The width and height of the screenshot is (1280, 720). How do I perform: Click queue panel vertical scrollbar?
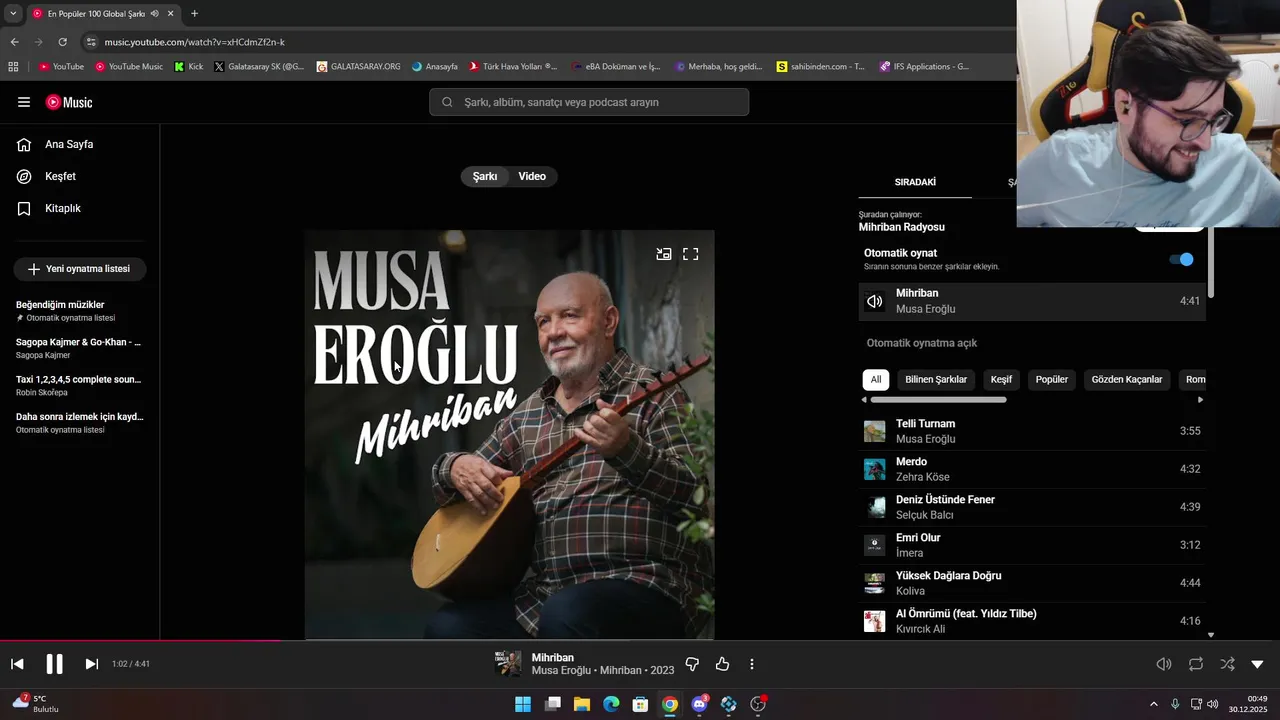[1211, 262]
